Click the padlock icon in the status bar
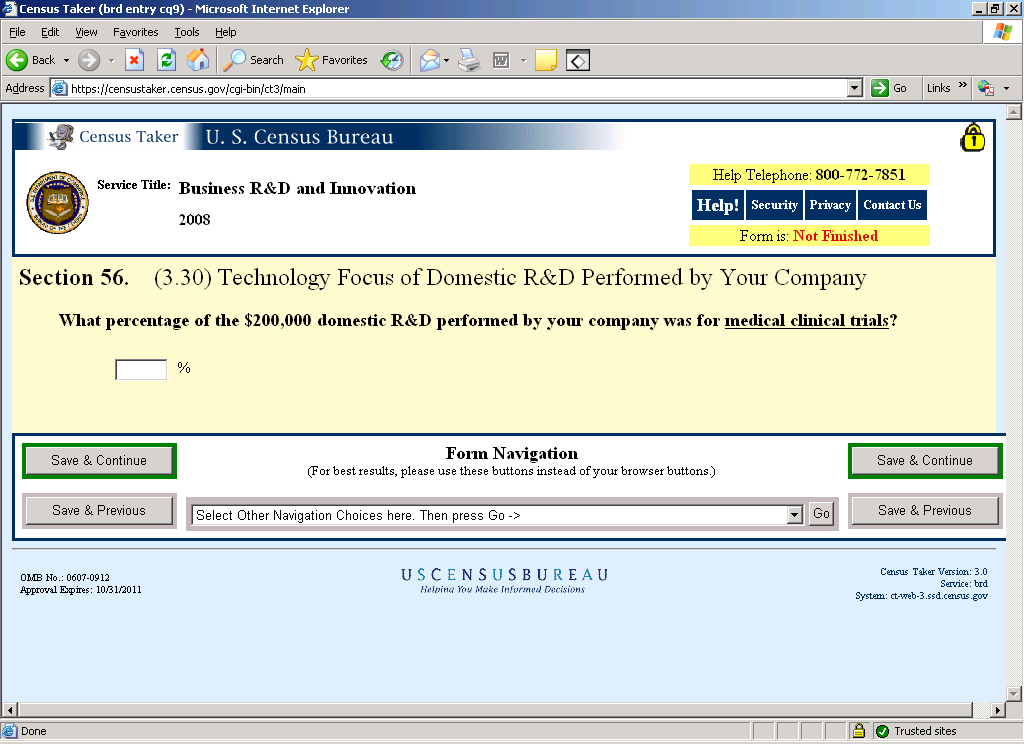 (859, 730)
